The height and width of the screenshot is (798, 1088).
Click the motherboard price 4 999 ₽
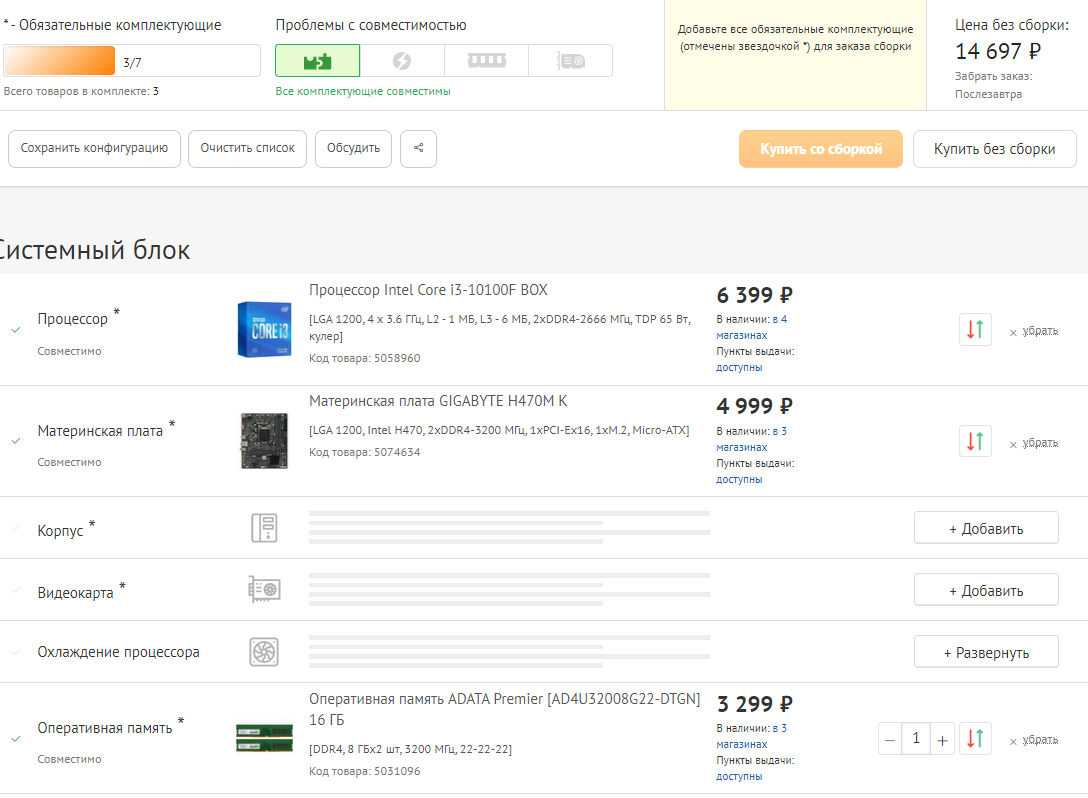754,406
